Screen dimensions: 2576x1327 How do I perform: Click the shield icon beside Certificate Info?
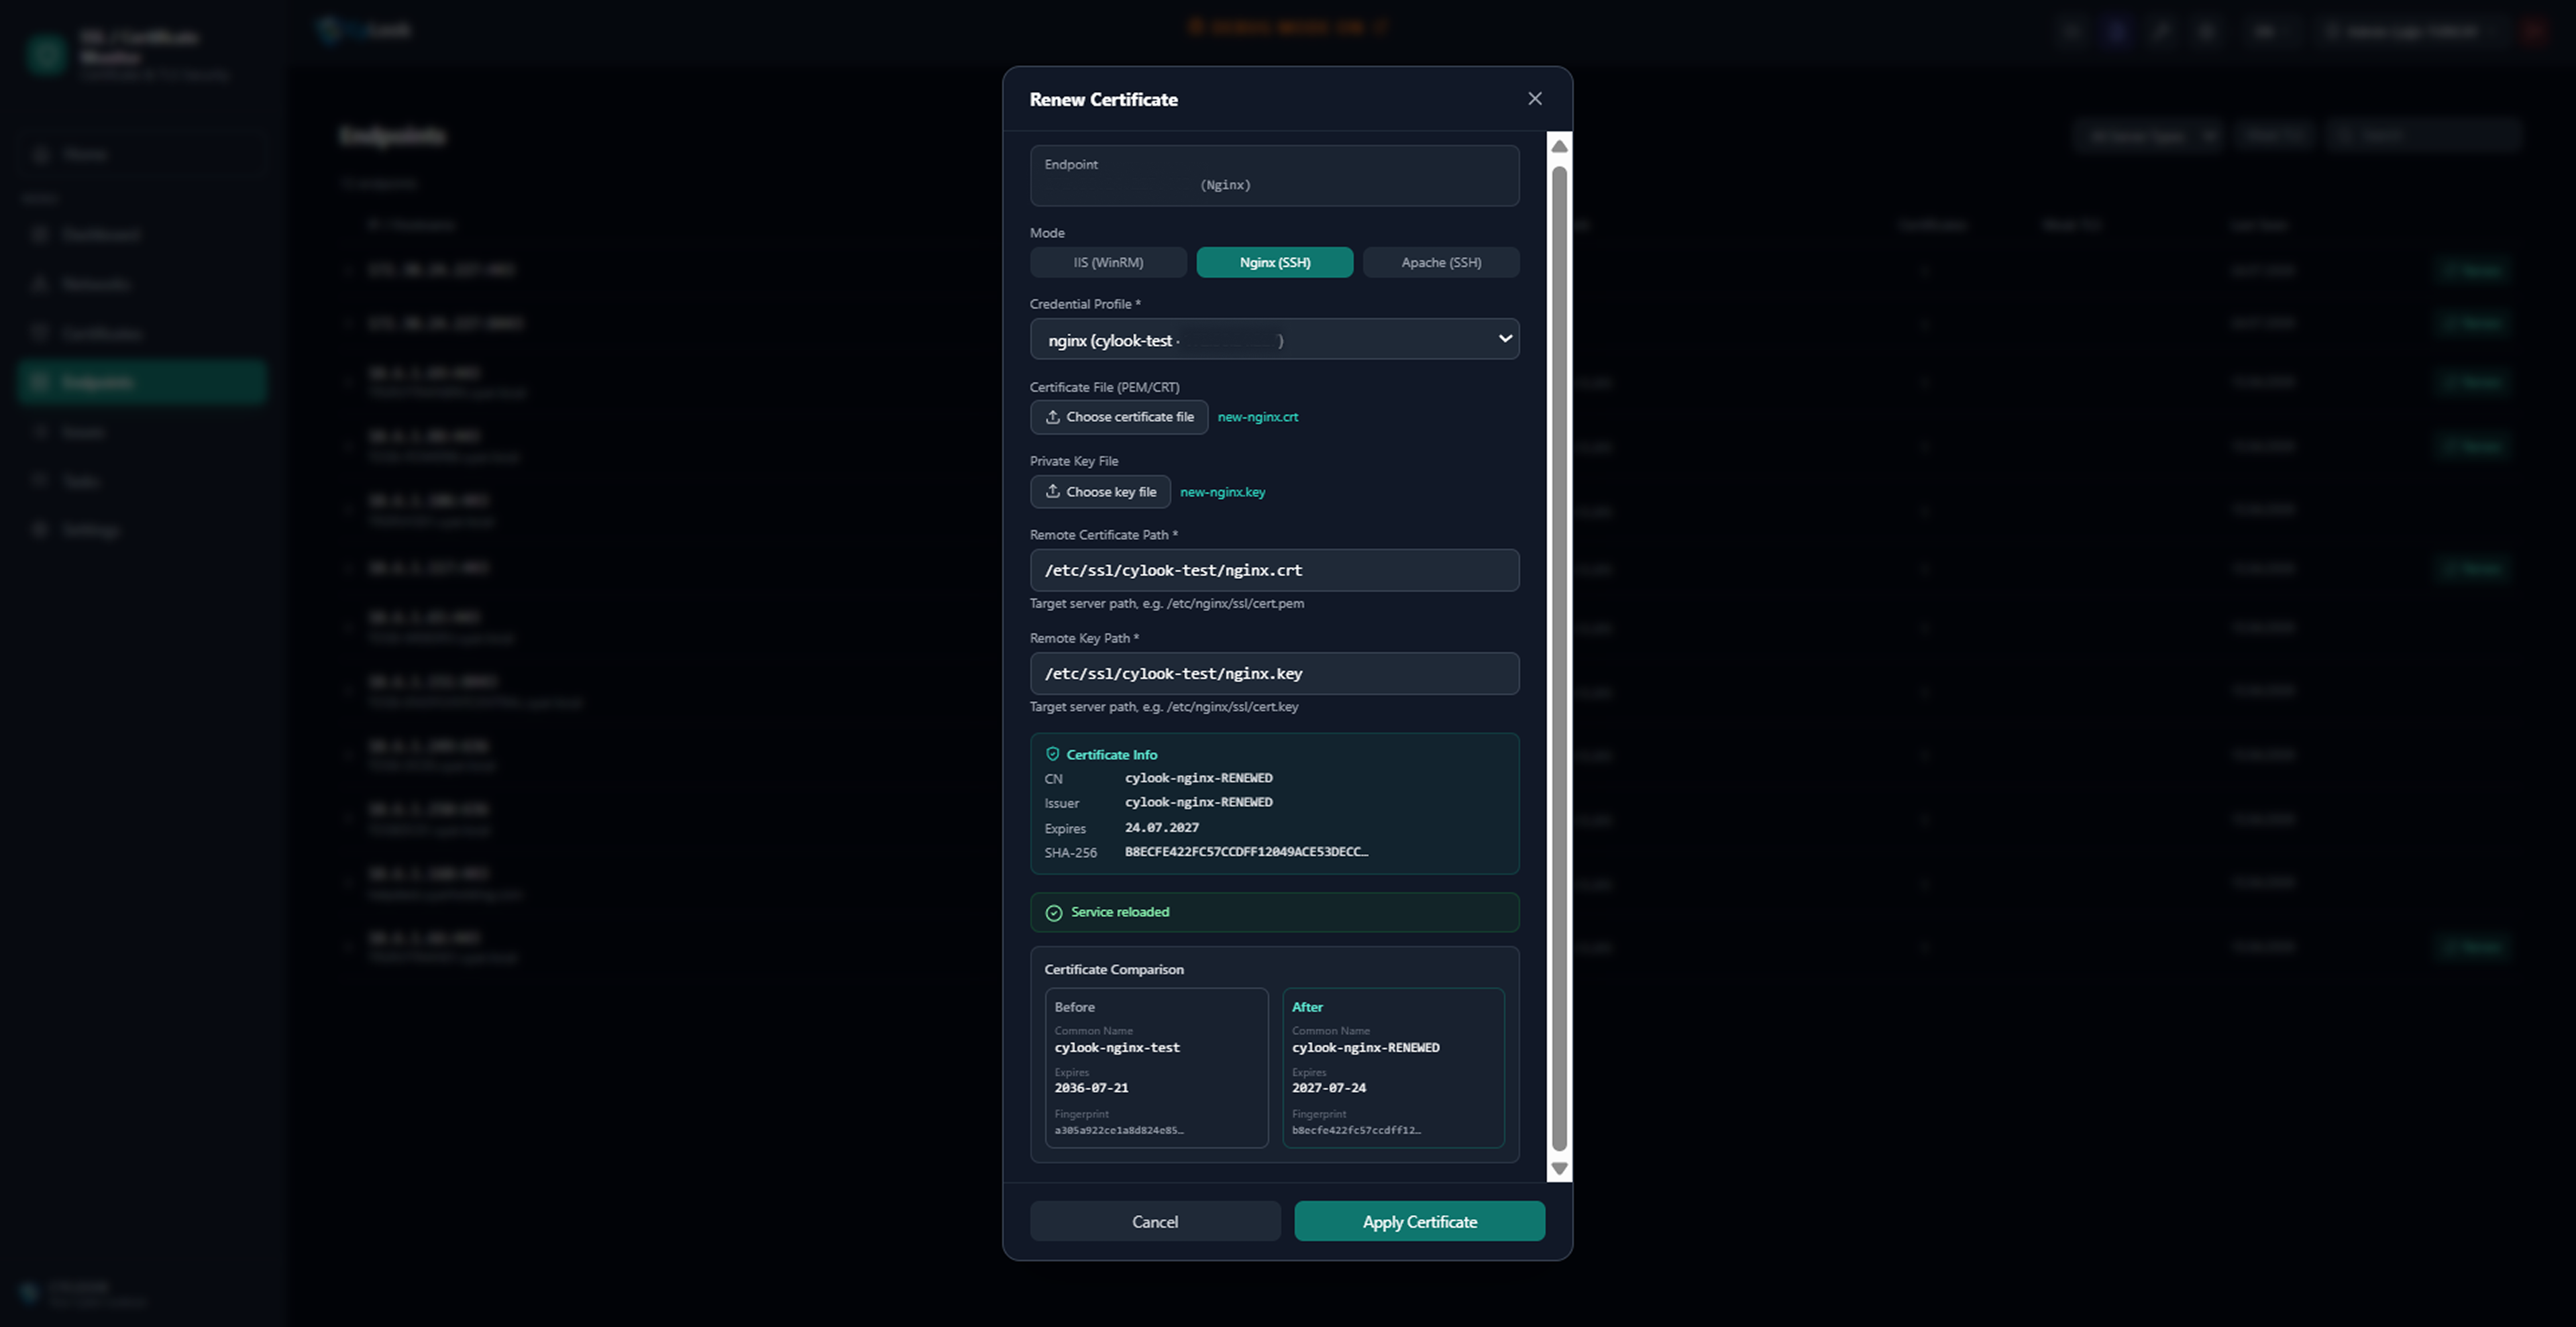click(x=1052, y=754)
